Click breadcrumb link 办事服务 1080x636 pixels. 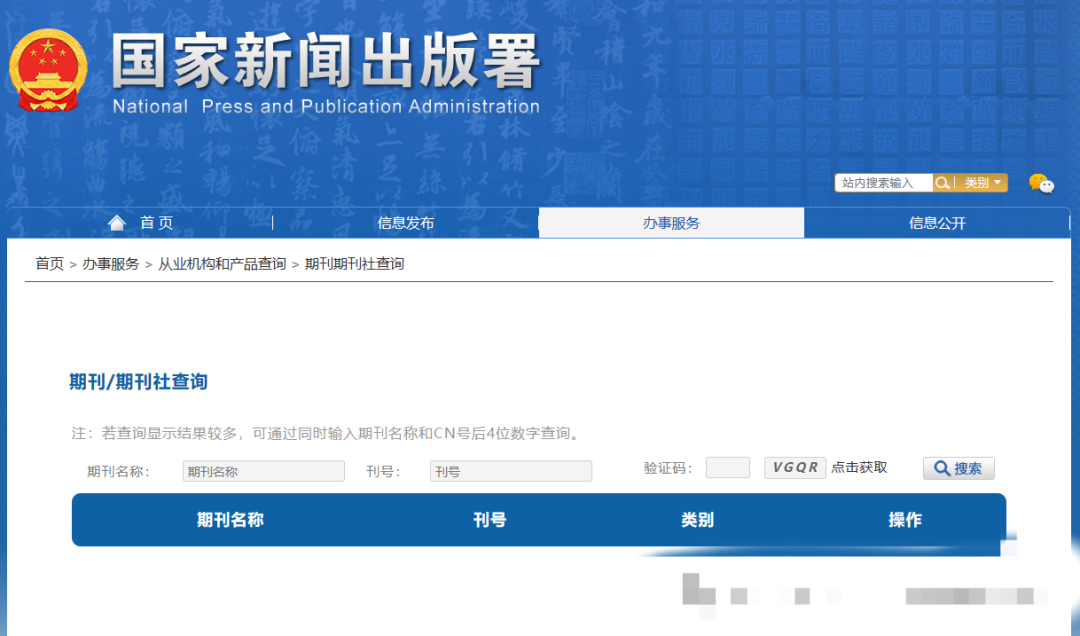pyautogui.click(x=111, y=264)
